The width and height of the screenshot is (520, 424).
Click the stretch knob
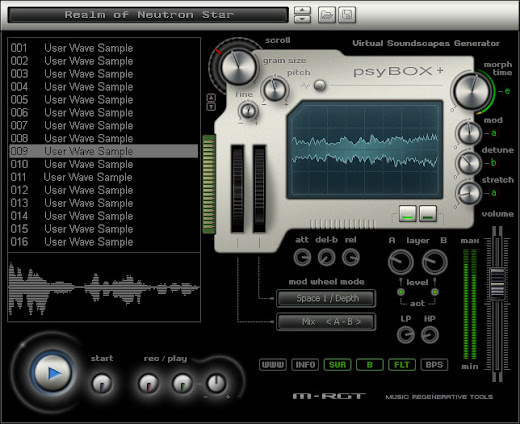coord(469,193)
